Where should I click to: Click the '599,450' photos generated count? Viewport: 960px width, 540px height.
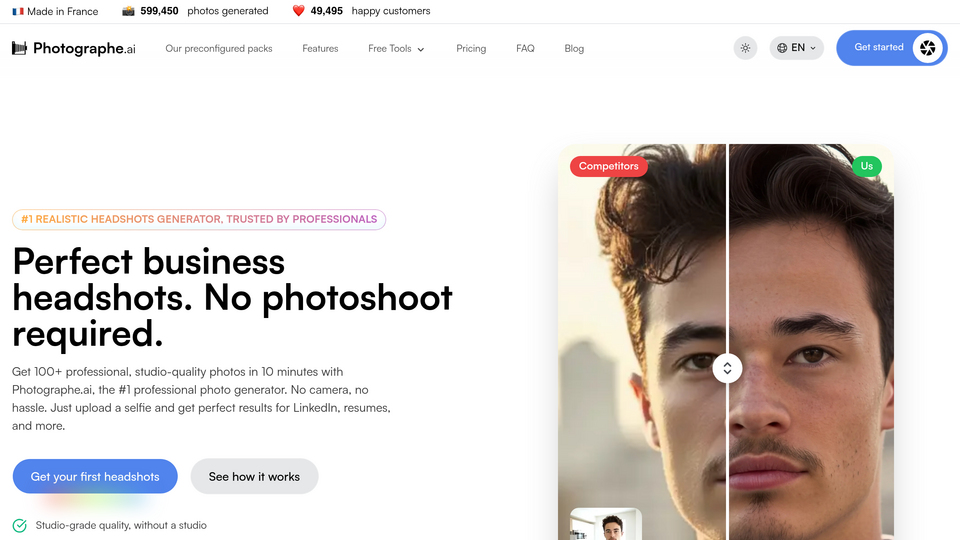coord(159,11)
